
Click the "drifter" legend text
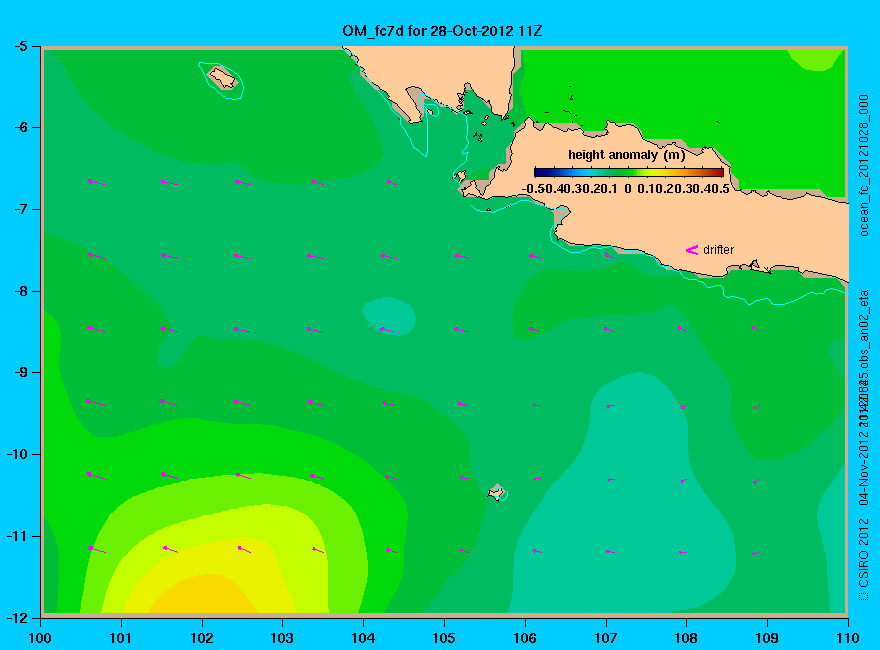[718, 250]
